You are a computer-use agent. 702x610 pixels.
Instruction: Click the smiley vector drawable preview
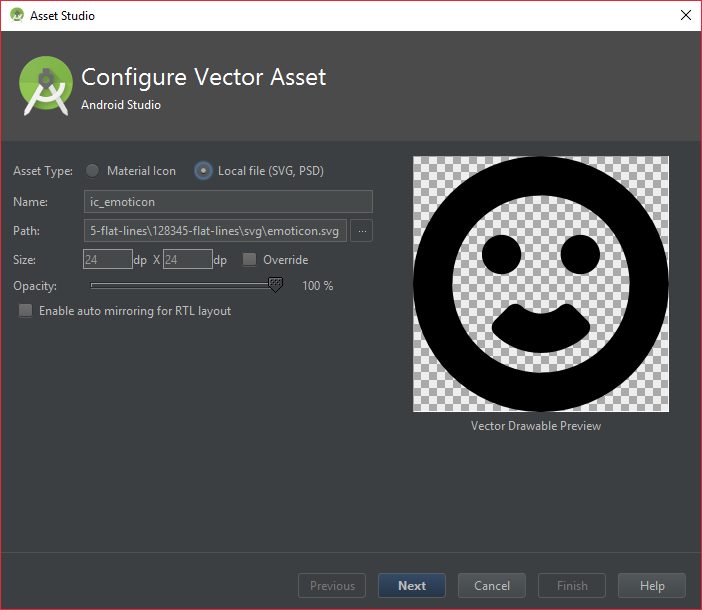pos(541,284)
